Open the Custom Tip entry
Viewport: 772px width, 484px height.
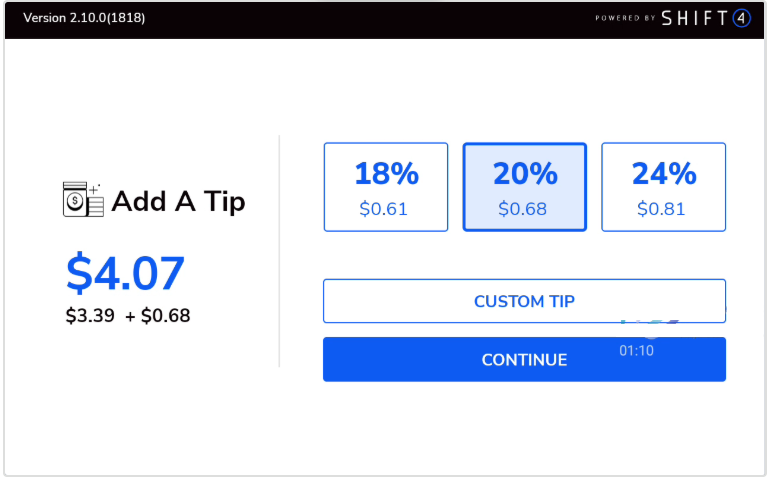[x=524, y=301]
